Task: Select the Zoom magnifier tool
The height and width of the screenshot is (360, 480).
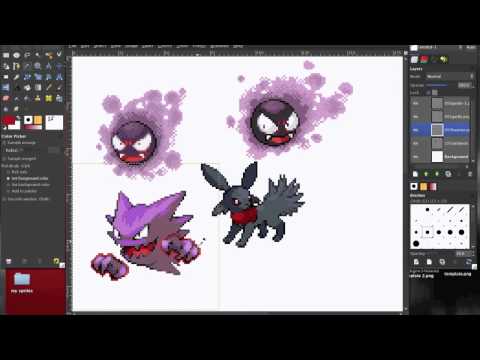Action: (x=38, y=66)
